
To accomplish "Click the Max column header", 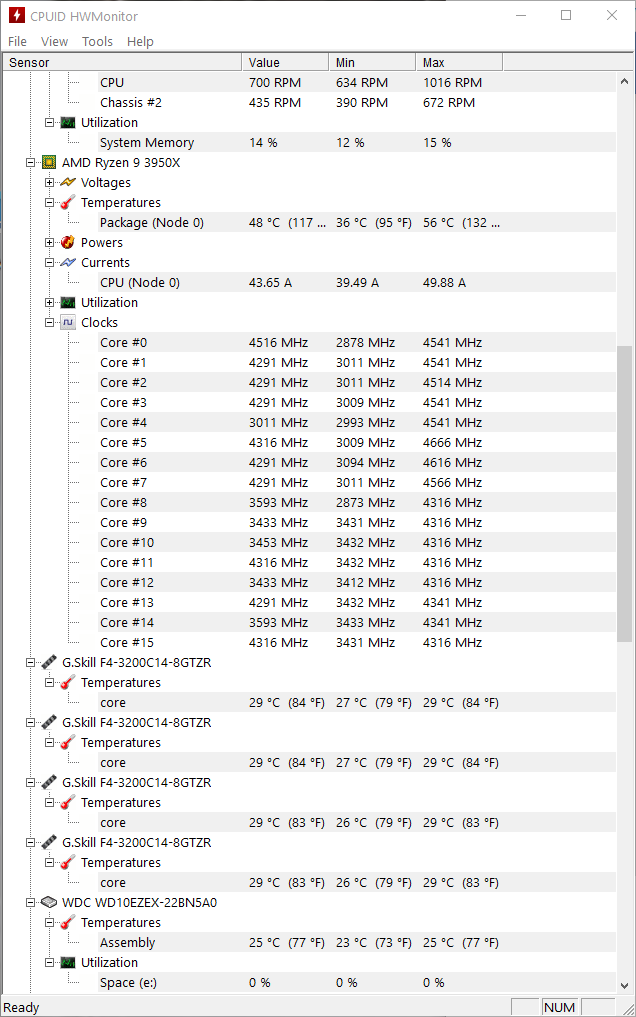I will coord(459,62).
